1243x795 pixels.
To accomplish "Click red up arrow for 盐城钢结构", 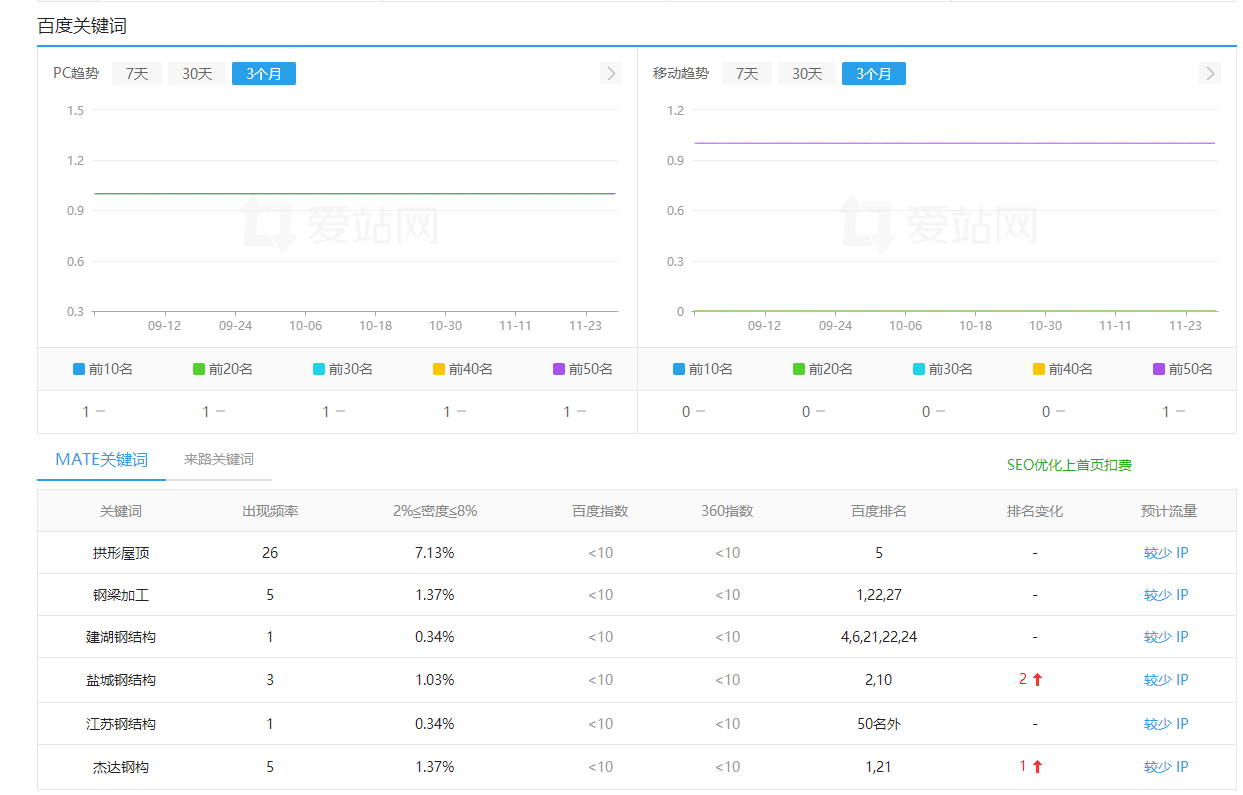I will pos(1037,680).
